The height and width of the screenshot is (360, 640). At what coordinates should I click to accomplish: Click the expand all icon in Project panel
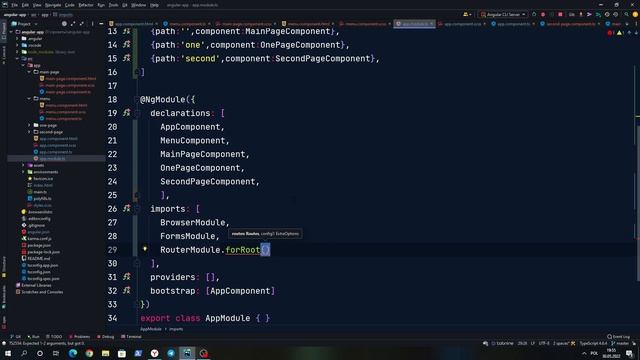coord(73,24)
